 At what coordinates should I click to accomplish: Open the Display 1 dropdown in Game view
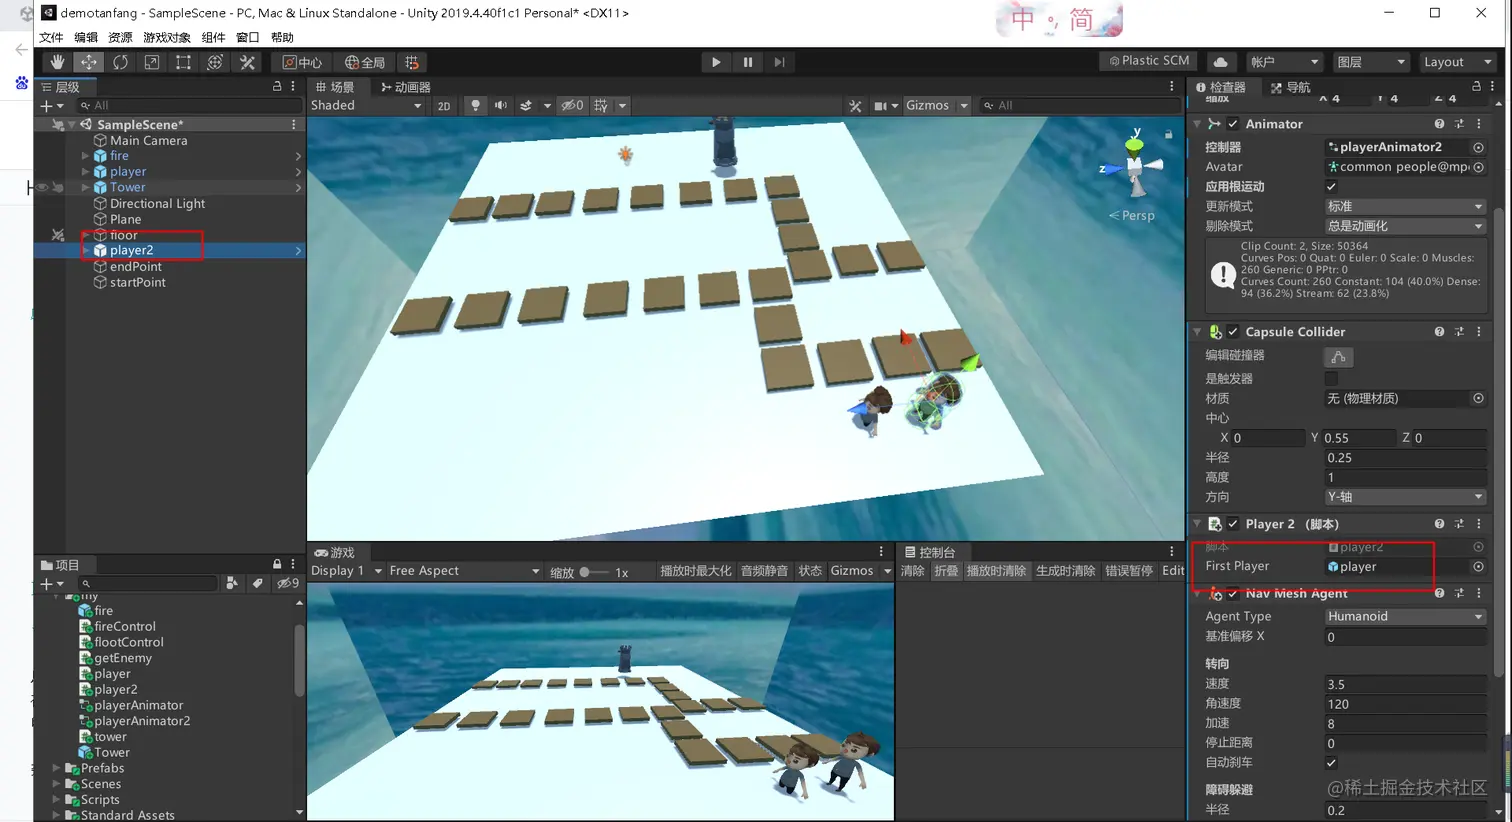pyautogui.click(x=347, y=571)
